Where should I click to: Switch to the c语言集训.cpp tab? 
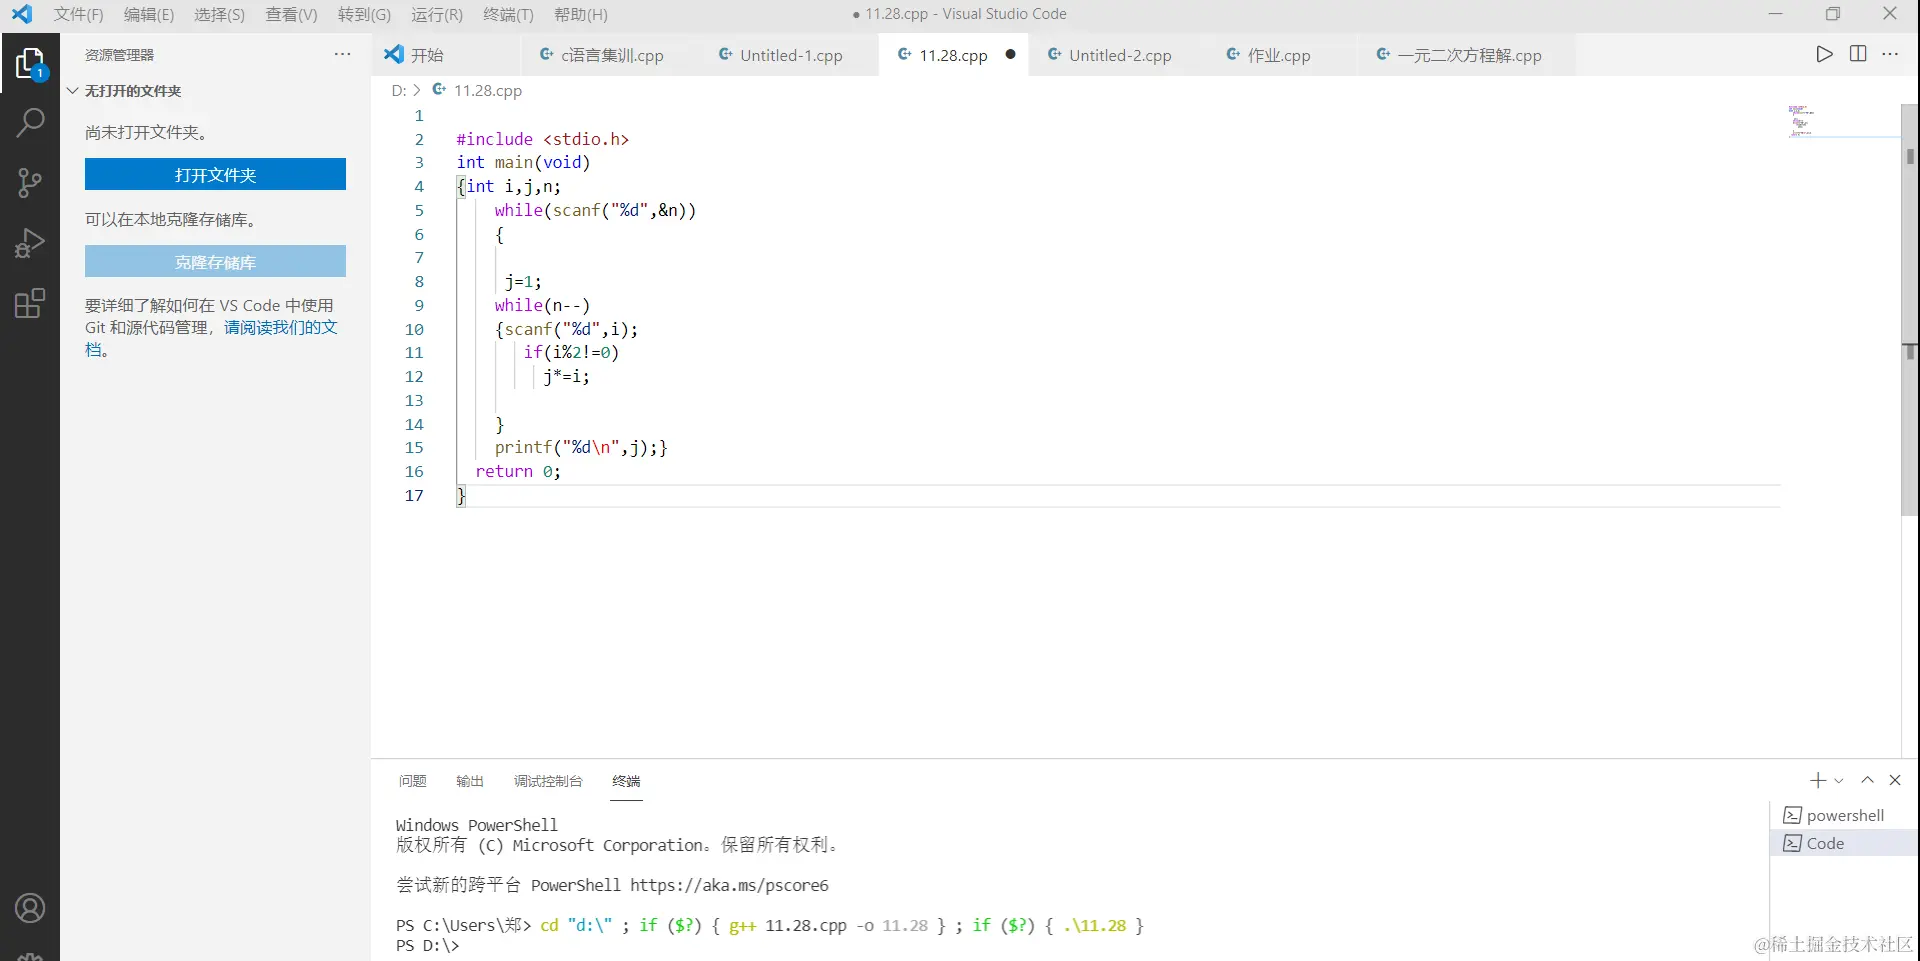coord(612,55)
